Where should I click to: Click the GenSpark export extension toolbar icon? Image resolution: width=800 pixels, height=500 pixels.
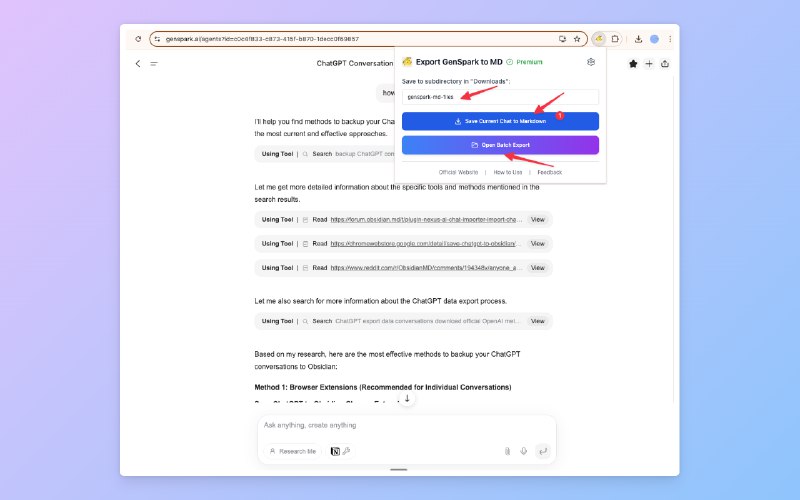598,39
